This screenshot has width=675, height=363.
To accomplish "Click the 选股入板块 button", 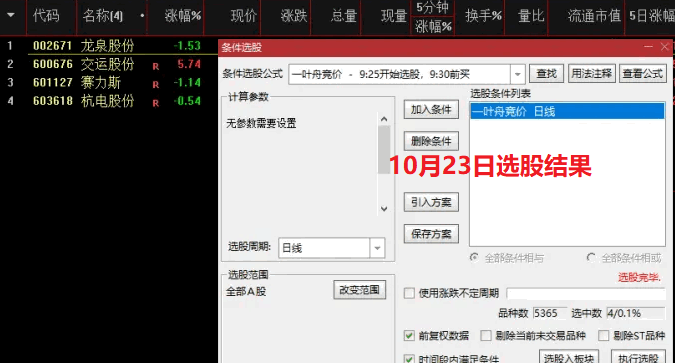I will [x=569, y=357].
